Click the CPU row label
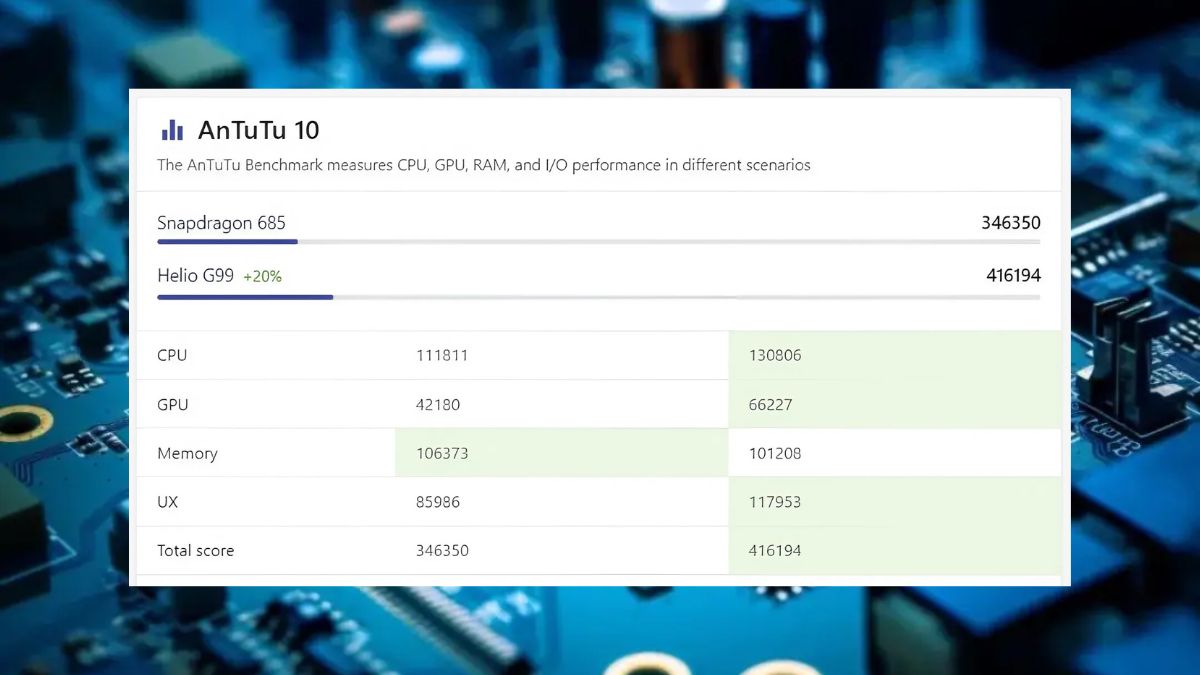The height and width of the screenshot is (675, 1200). (172, 355)
